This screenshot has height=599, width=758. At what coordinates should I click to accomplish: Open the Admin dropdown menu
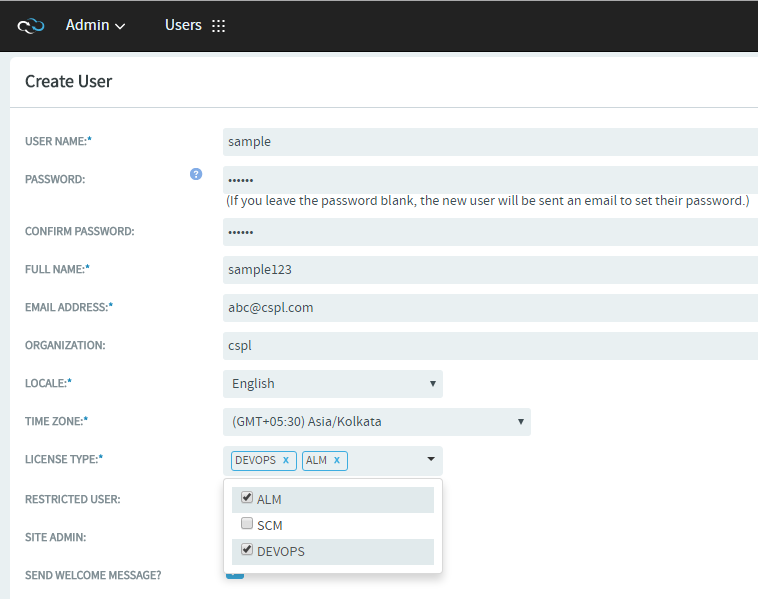[x=95, y=25]
